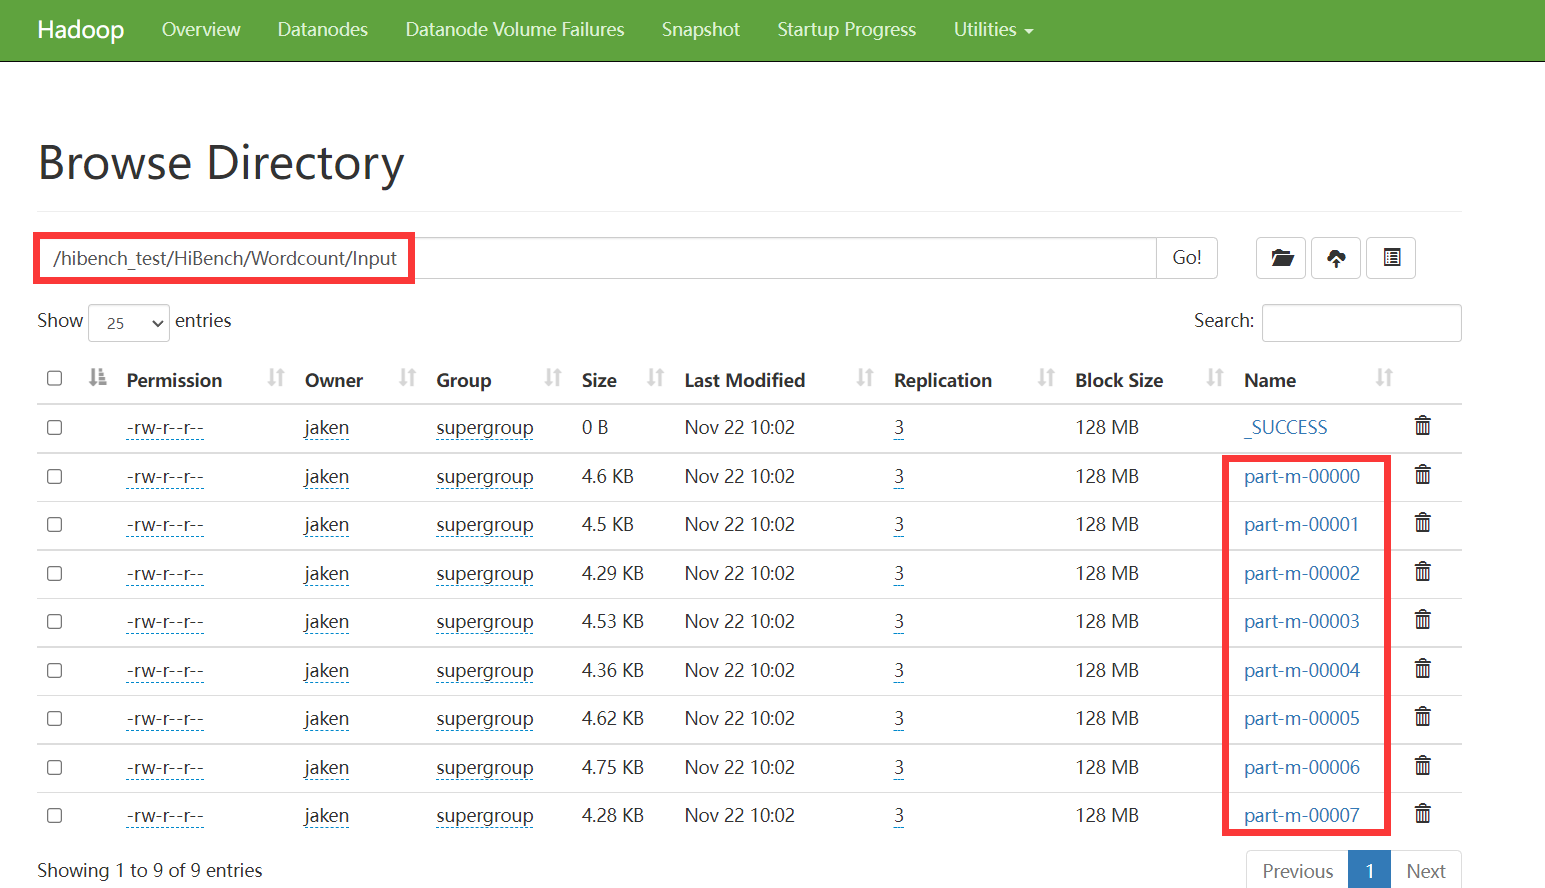Check the box for part-m-00001 row

pyautogui.click(x=54, y=524)
